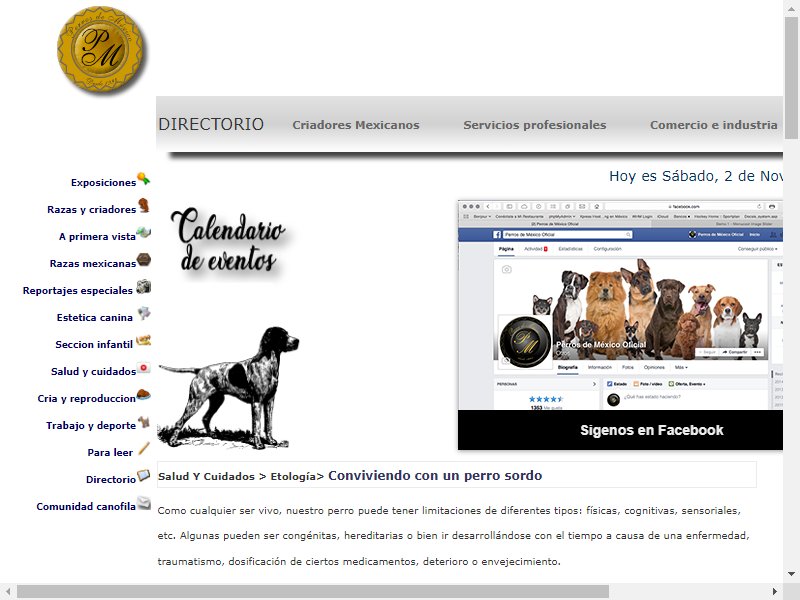The image size is (800, 600).
Task: Click the pencil icon beside Para leer
Action: pos(144,448)
